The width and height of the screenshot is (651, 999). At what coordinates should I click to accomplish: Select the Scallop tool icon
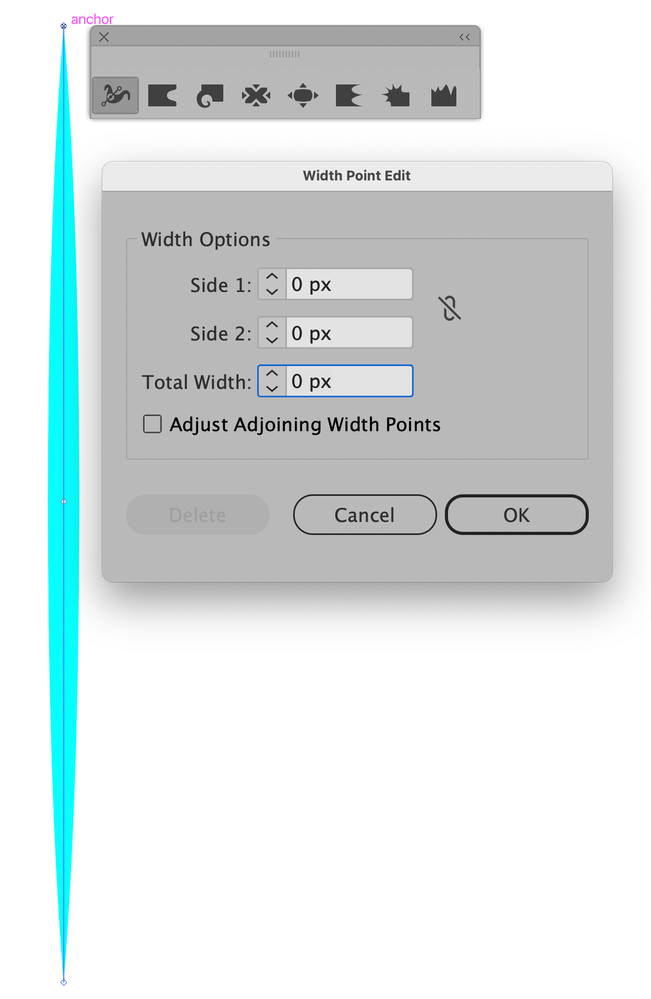tap(348, 96)
